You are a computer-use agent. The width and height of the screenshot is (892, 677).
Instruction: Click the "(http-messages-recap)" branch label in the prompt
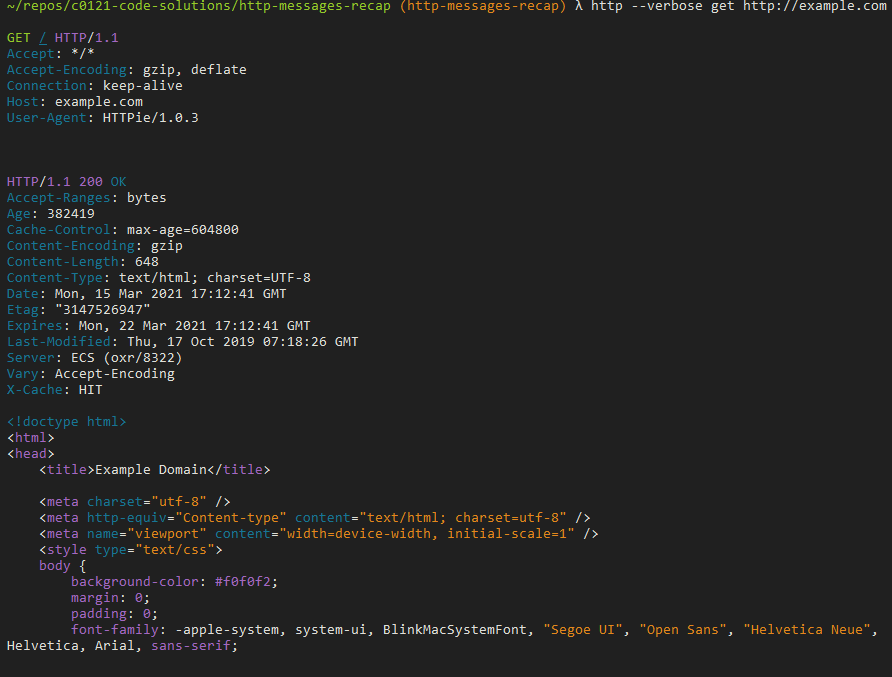483,6
